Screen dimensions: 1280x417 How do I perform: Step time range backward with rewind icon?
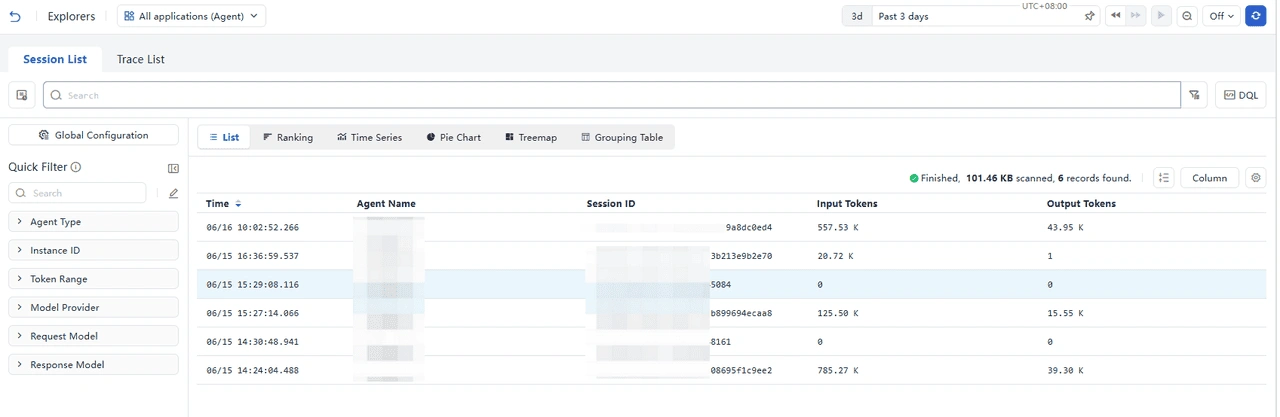(x=1116, y=16)
